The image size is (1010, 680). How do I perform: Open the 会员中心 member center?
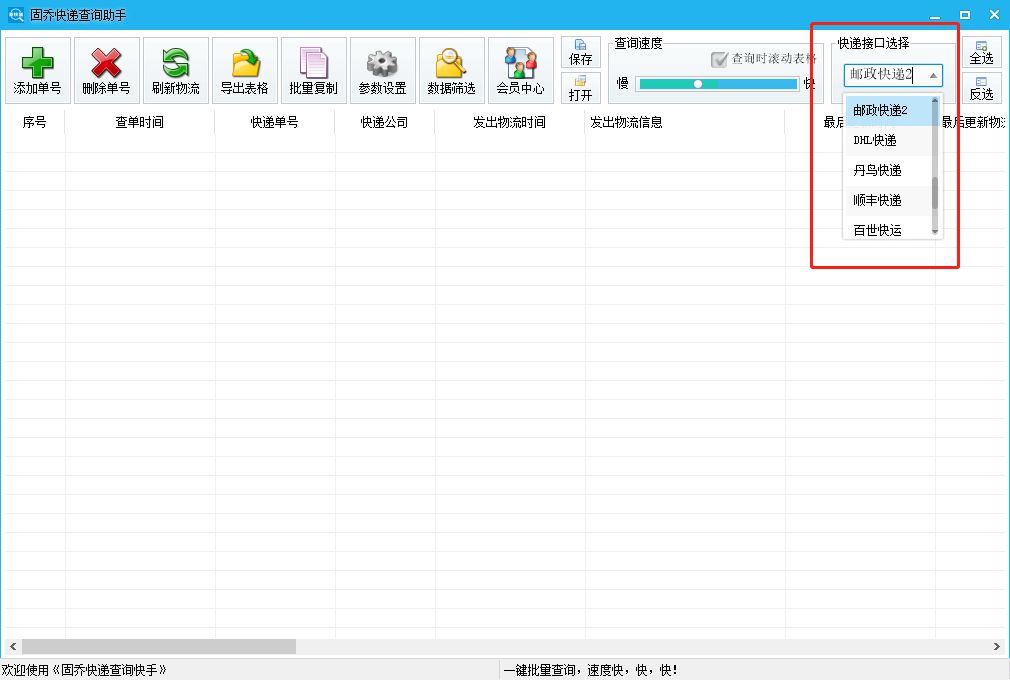tap(520, 70)
